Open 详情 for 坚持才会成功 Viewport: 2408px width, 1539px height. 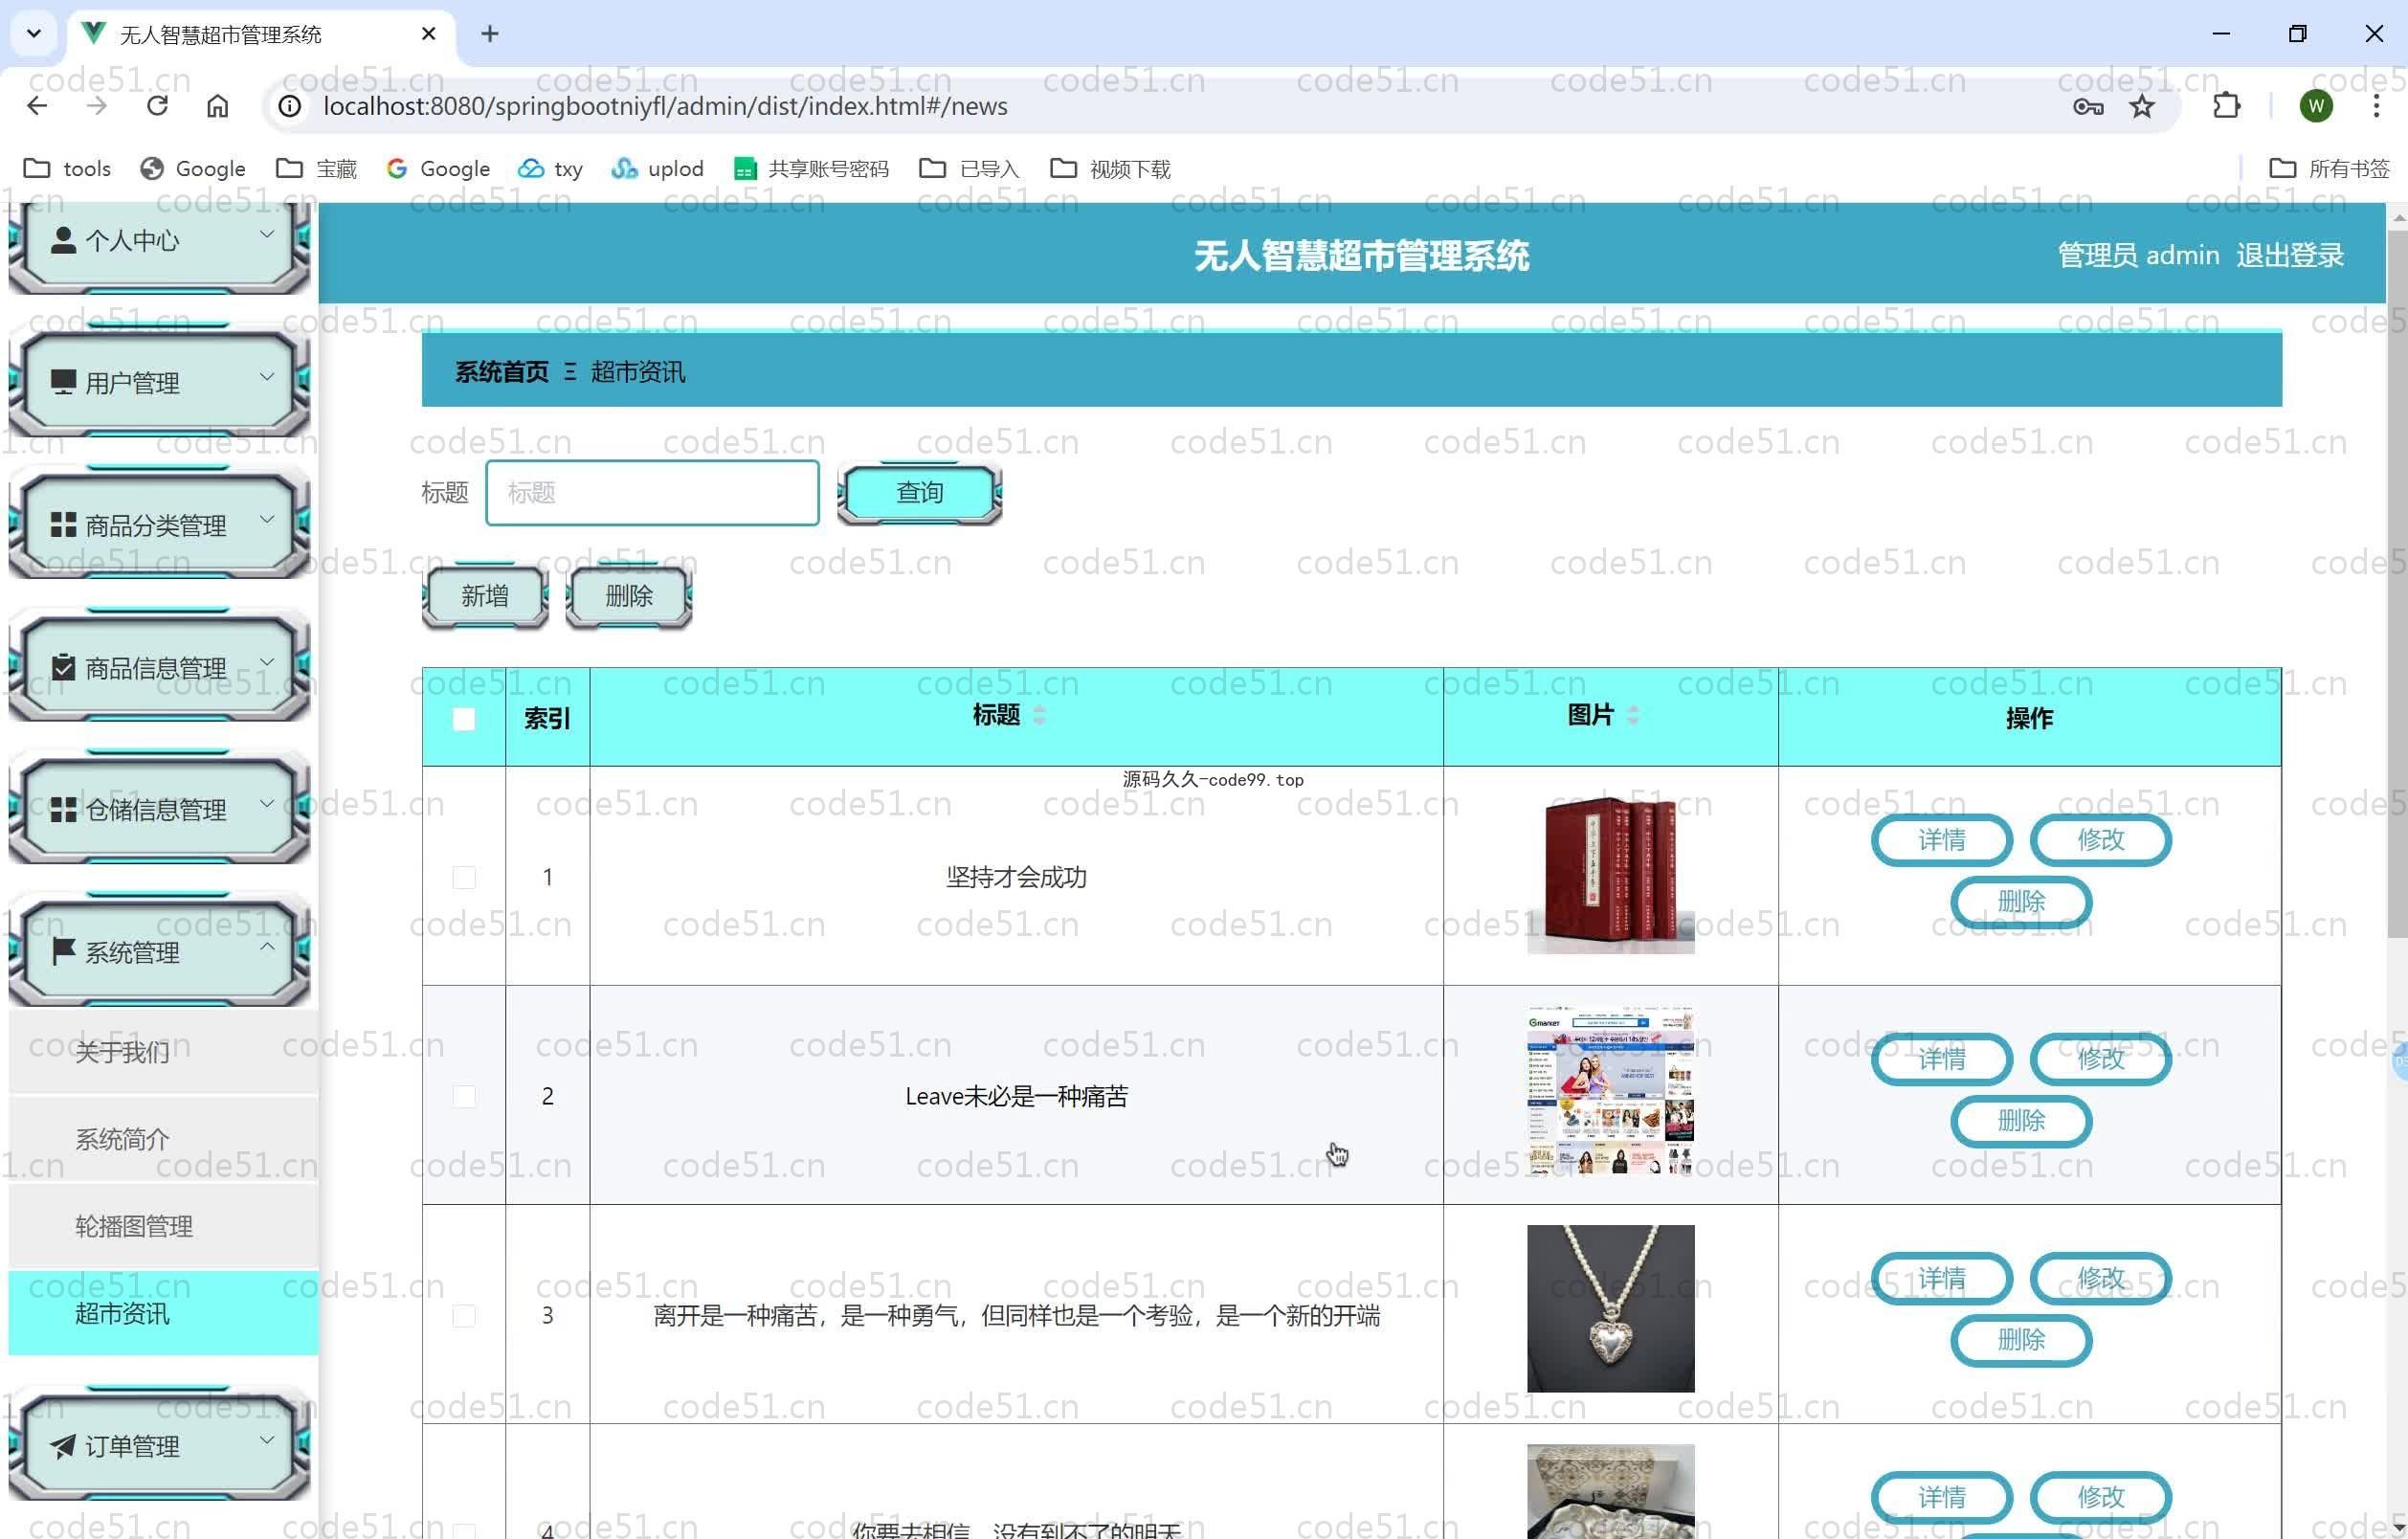point(1941,839)
